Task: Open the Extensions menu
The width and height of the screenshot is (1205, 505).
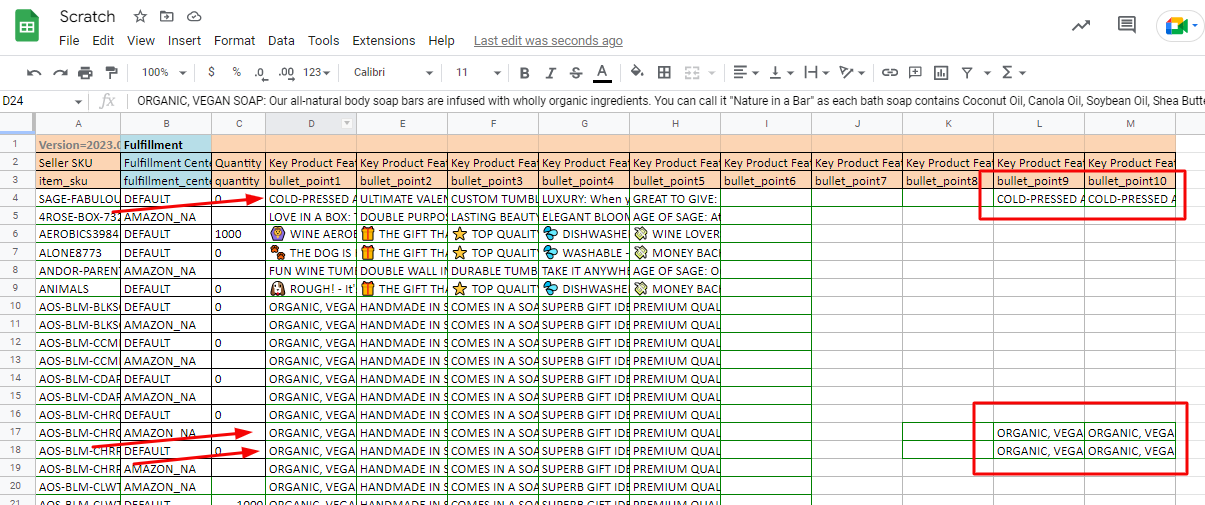Action: tap(384, 41)
